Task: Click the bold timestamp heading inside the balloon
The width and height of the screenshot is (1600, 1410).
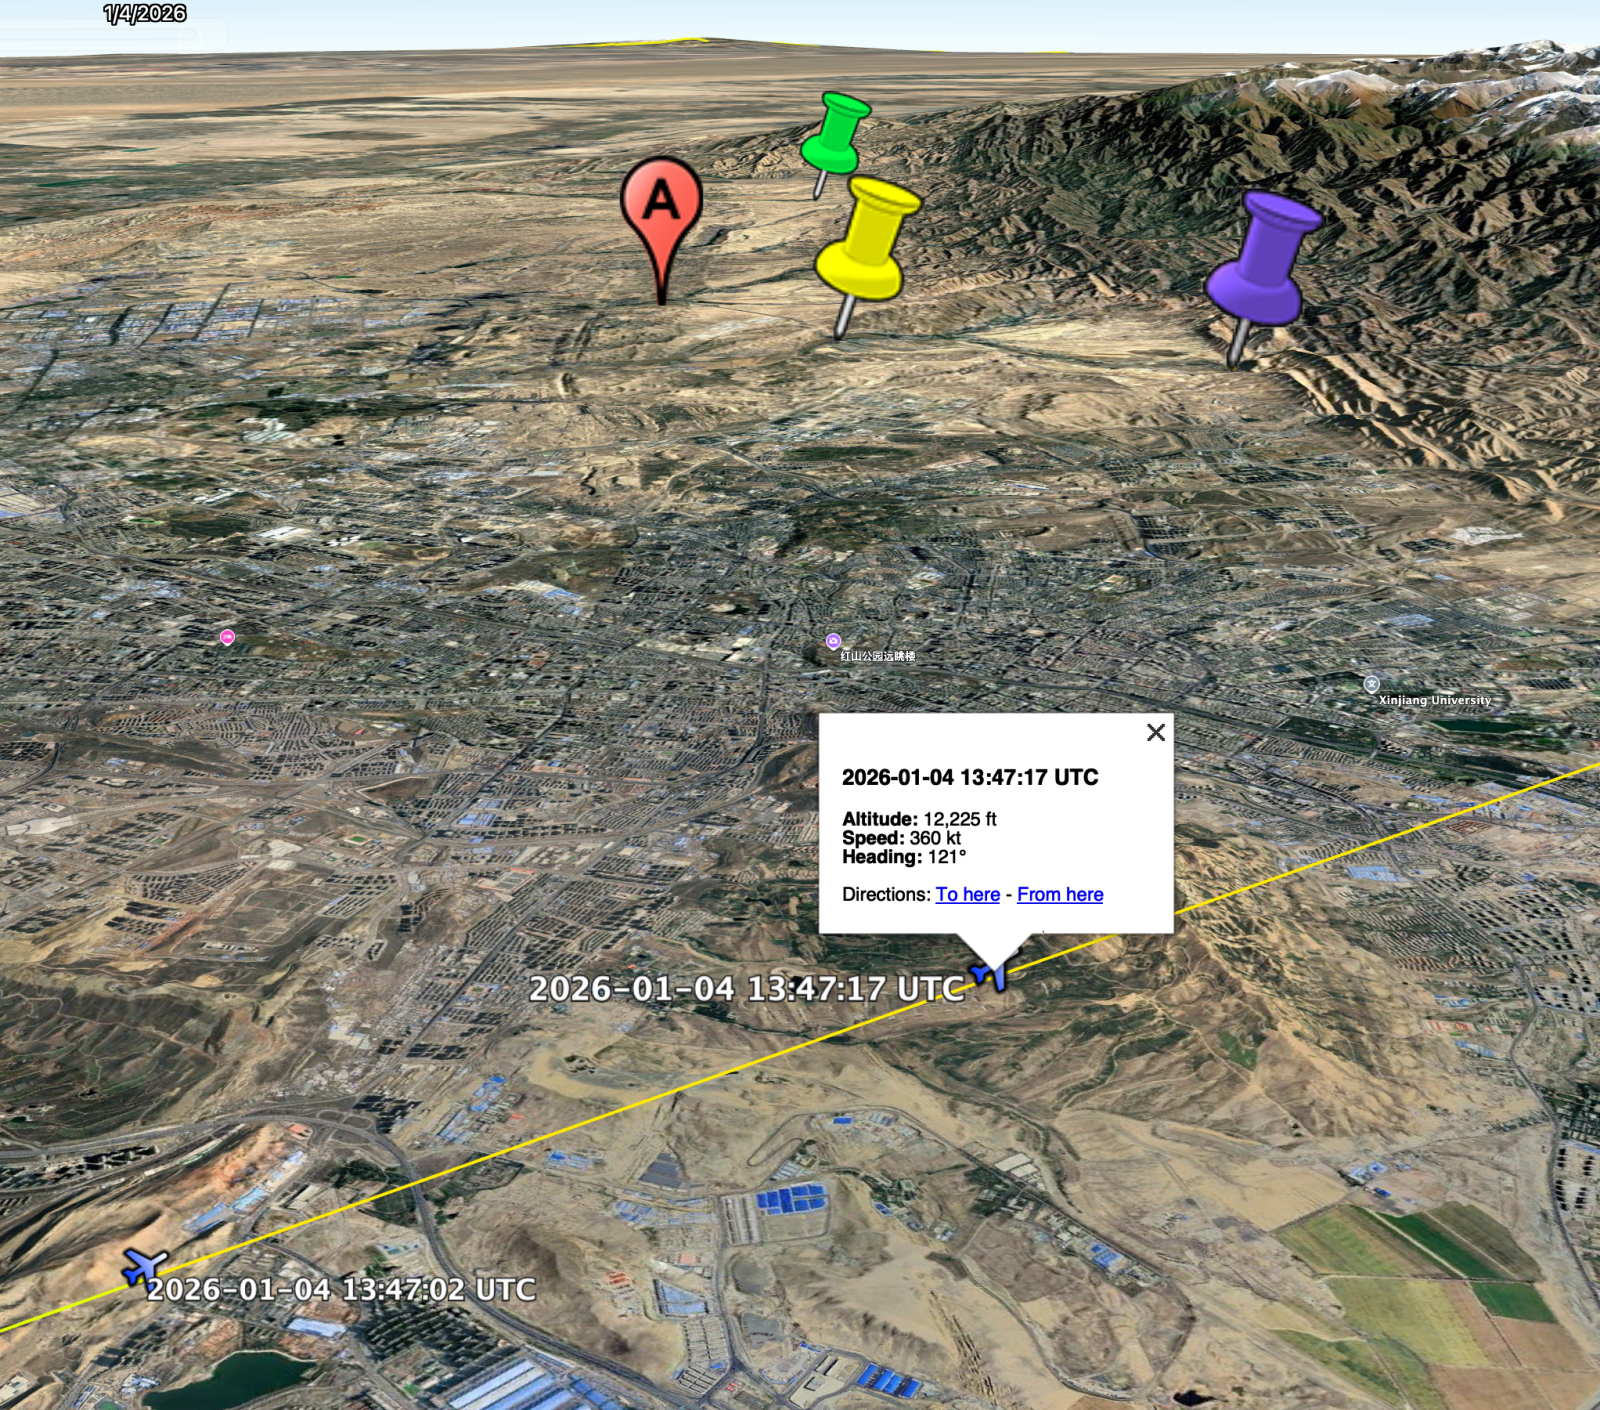Action: pyautogui.click(x=969, y=777)
